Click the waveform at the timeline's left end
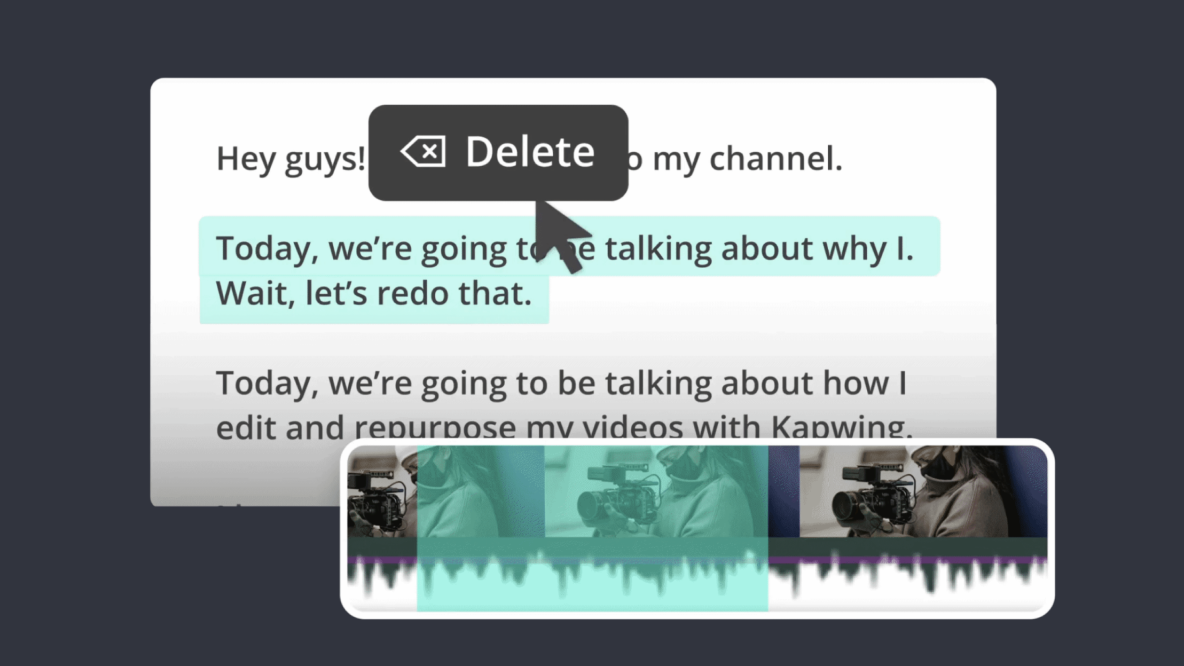This screenshot has height=666, width=1184. tap(381, 580)
